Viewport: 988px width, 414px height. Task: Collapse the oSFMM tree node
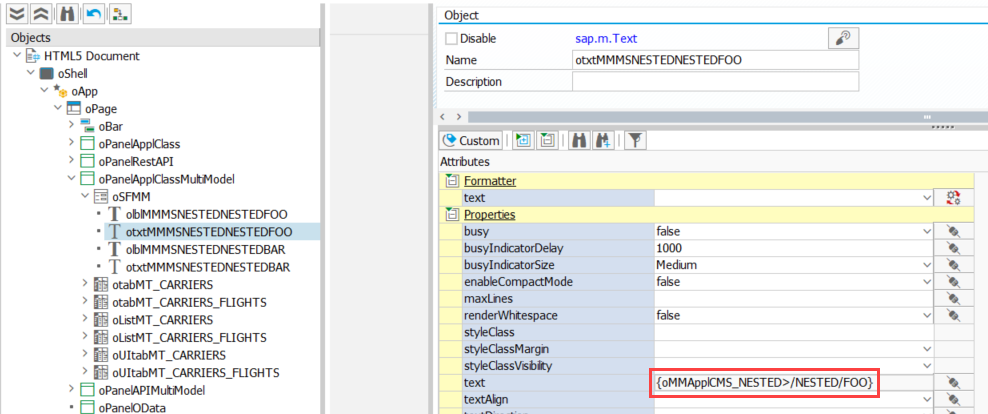click(x=85, y=196)
